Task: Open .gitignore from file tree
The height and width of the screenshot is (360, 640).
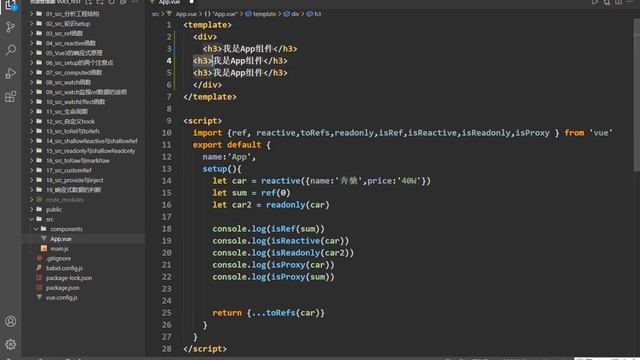Action: tap(83, 258)
